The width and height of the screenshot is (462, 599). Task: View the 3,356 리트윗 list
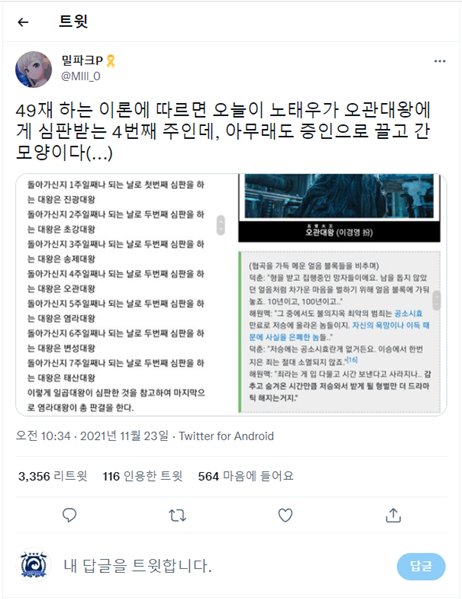[53, 476]
